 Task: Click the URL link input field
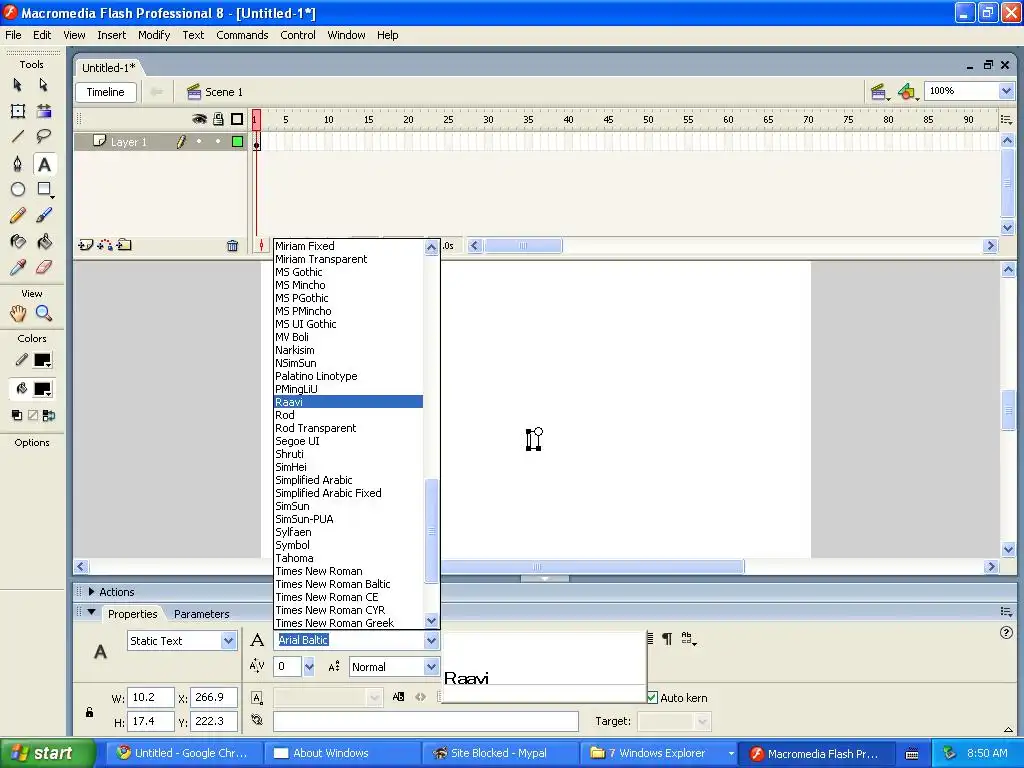tap(426, 721)
